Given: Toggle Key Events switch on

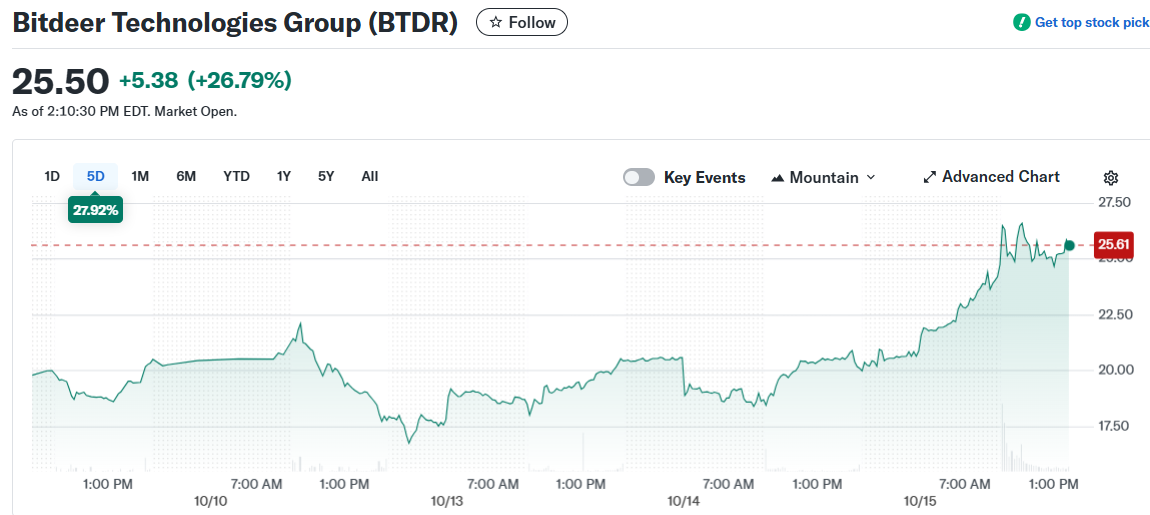Looking at the screenshot, I should click(638, 177).
